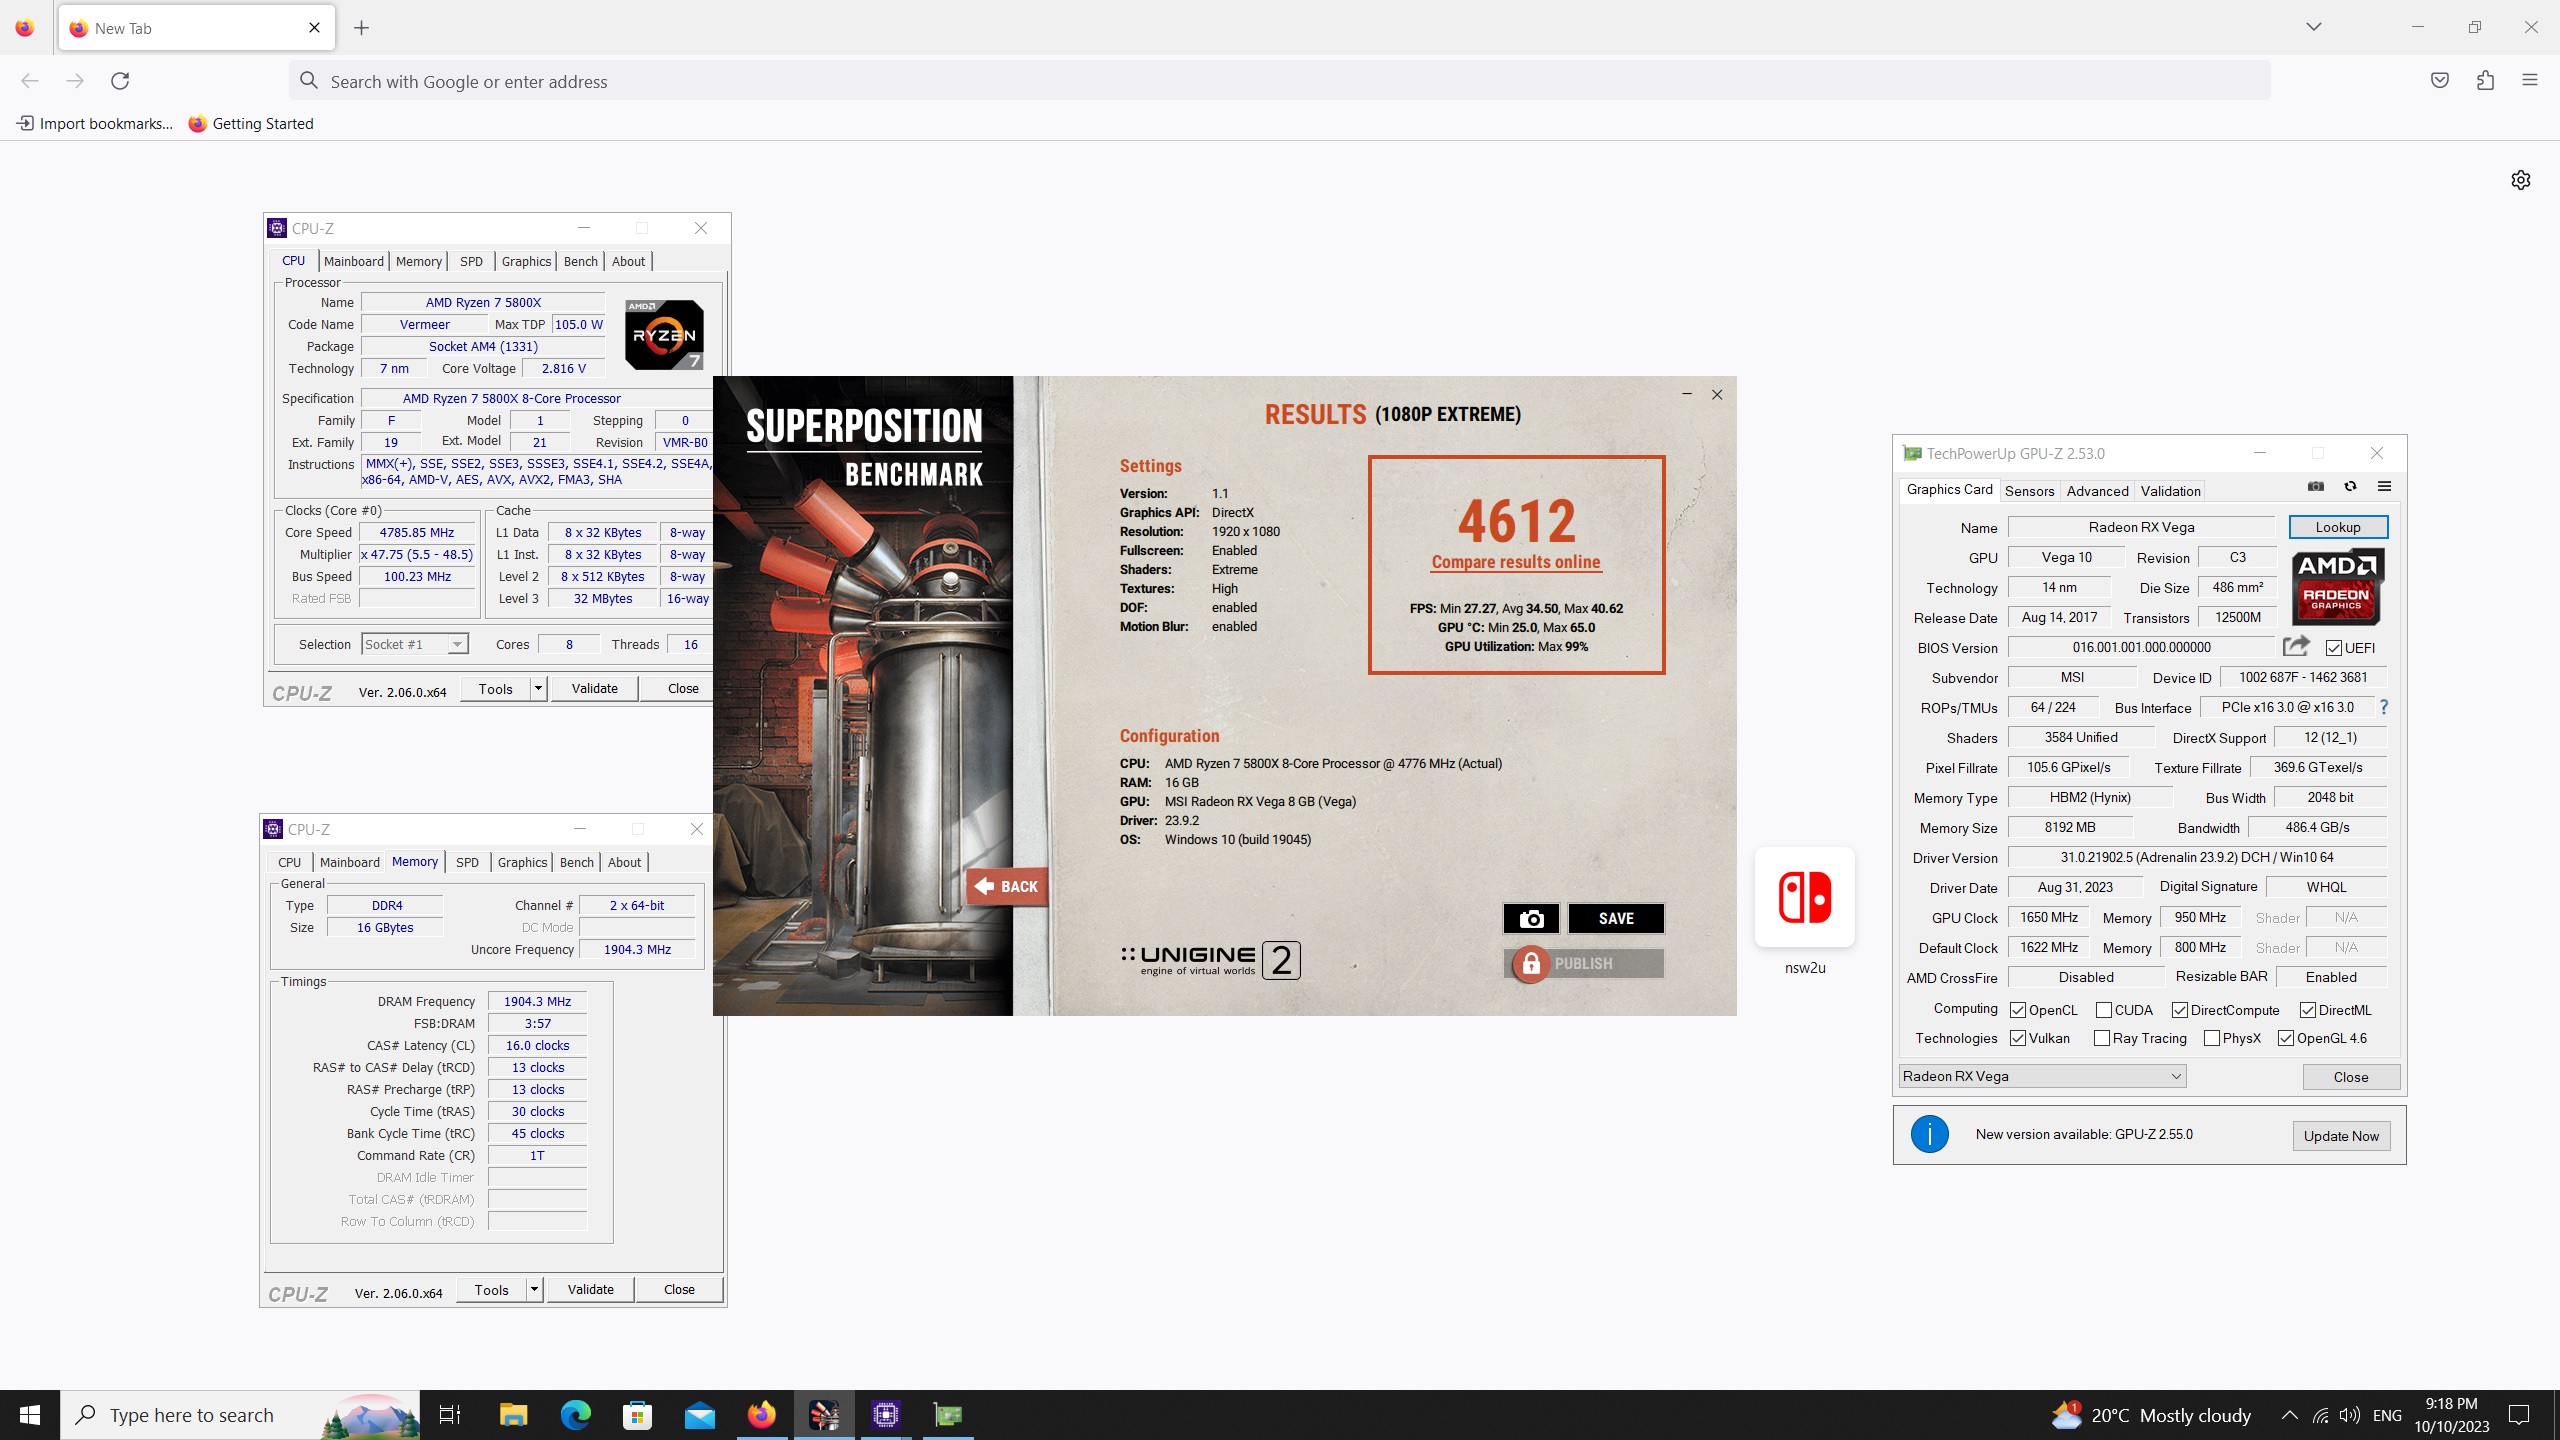Open the Firefox extensions icon

click(2485, 81)
